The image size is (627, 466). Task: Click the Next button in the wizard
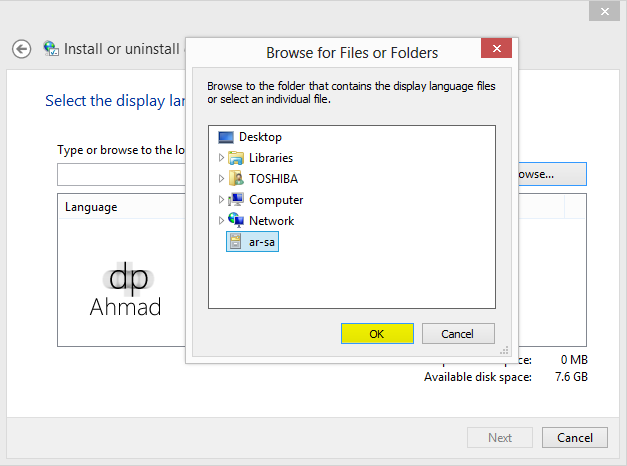500,437
